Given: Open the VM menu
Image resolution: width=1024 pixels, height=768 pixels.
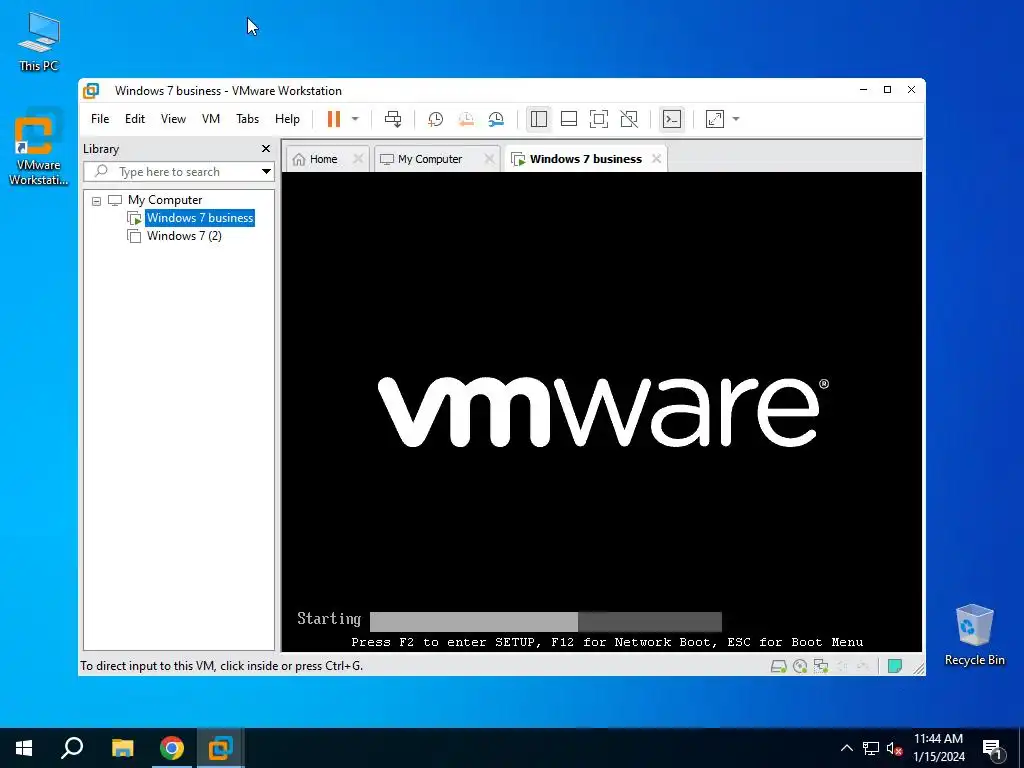Looking at the screenshot, I should tap(211, 119).
